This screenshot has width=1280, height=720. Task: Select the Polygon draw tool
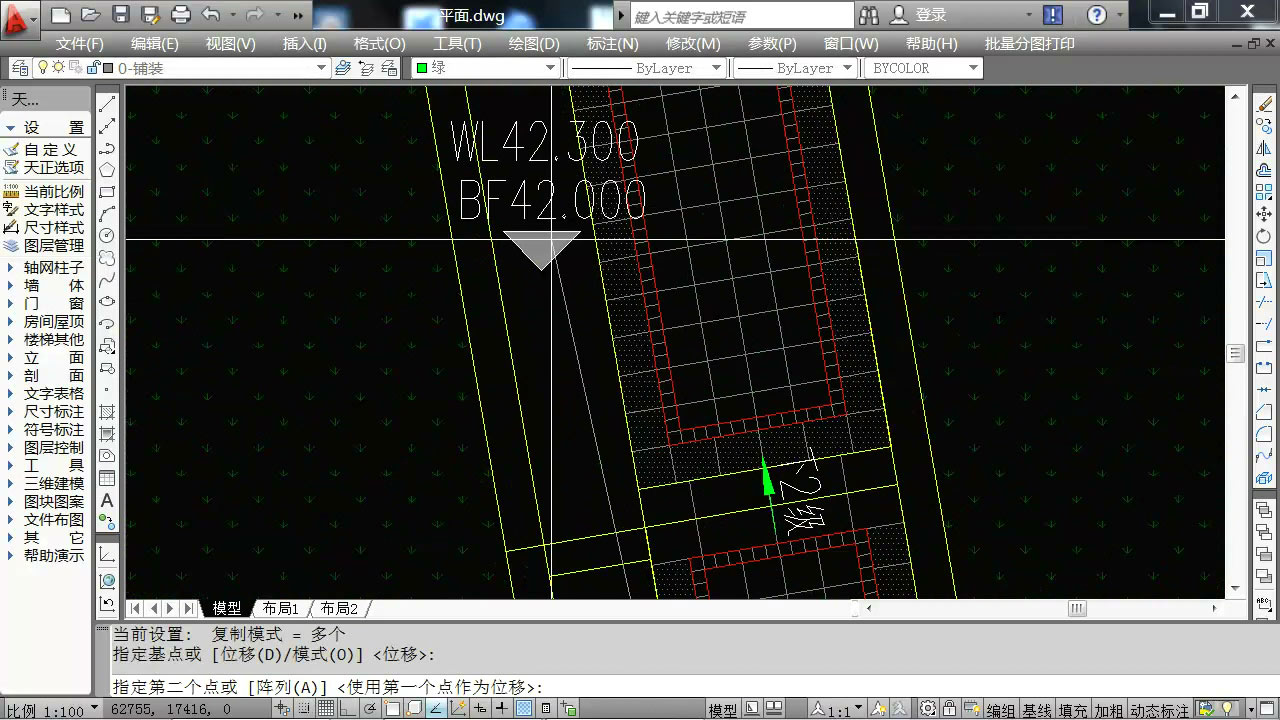tap(107, 170)
